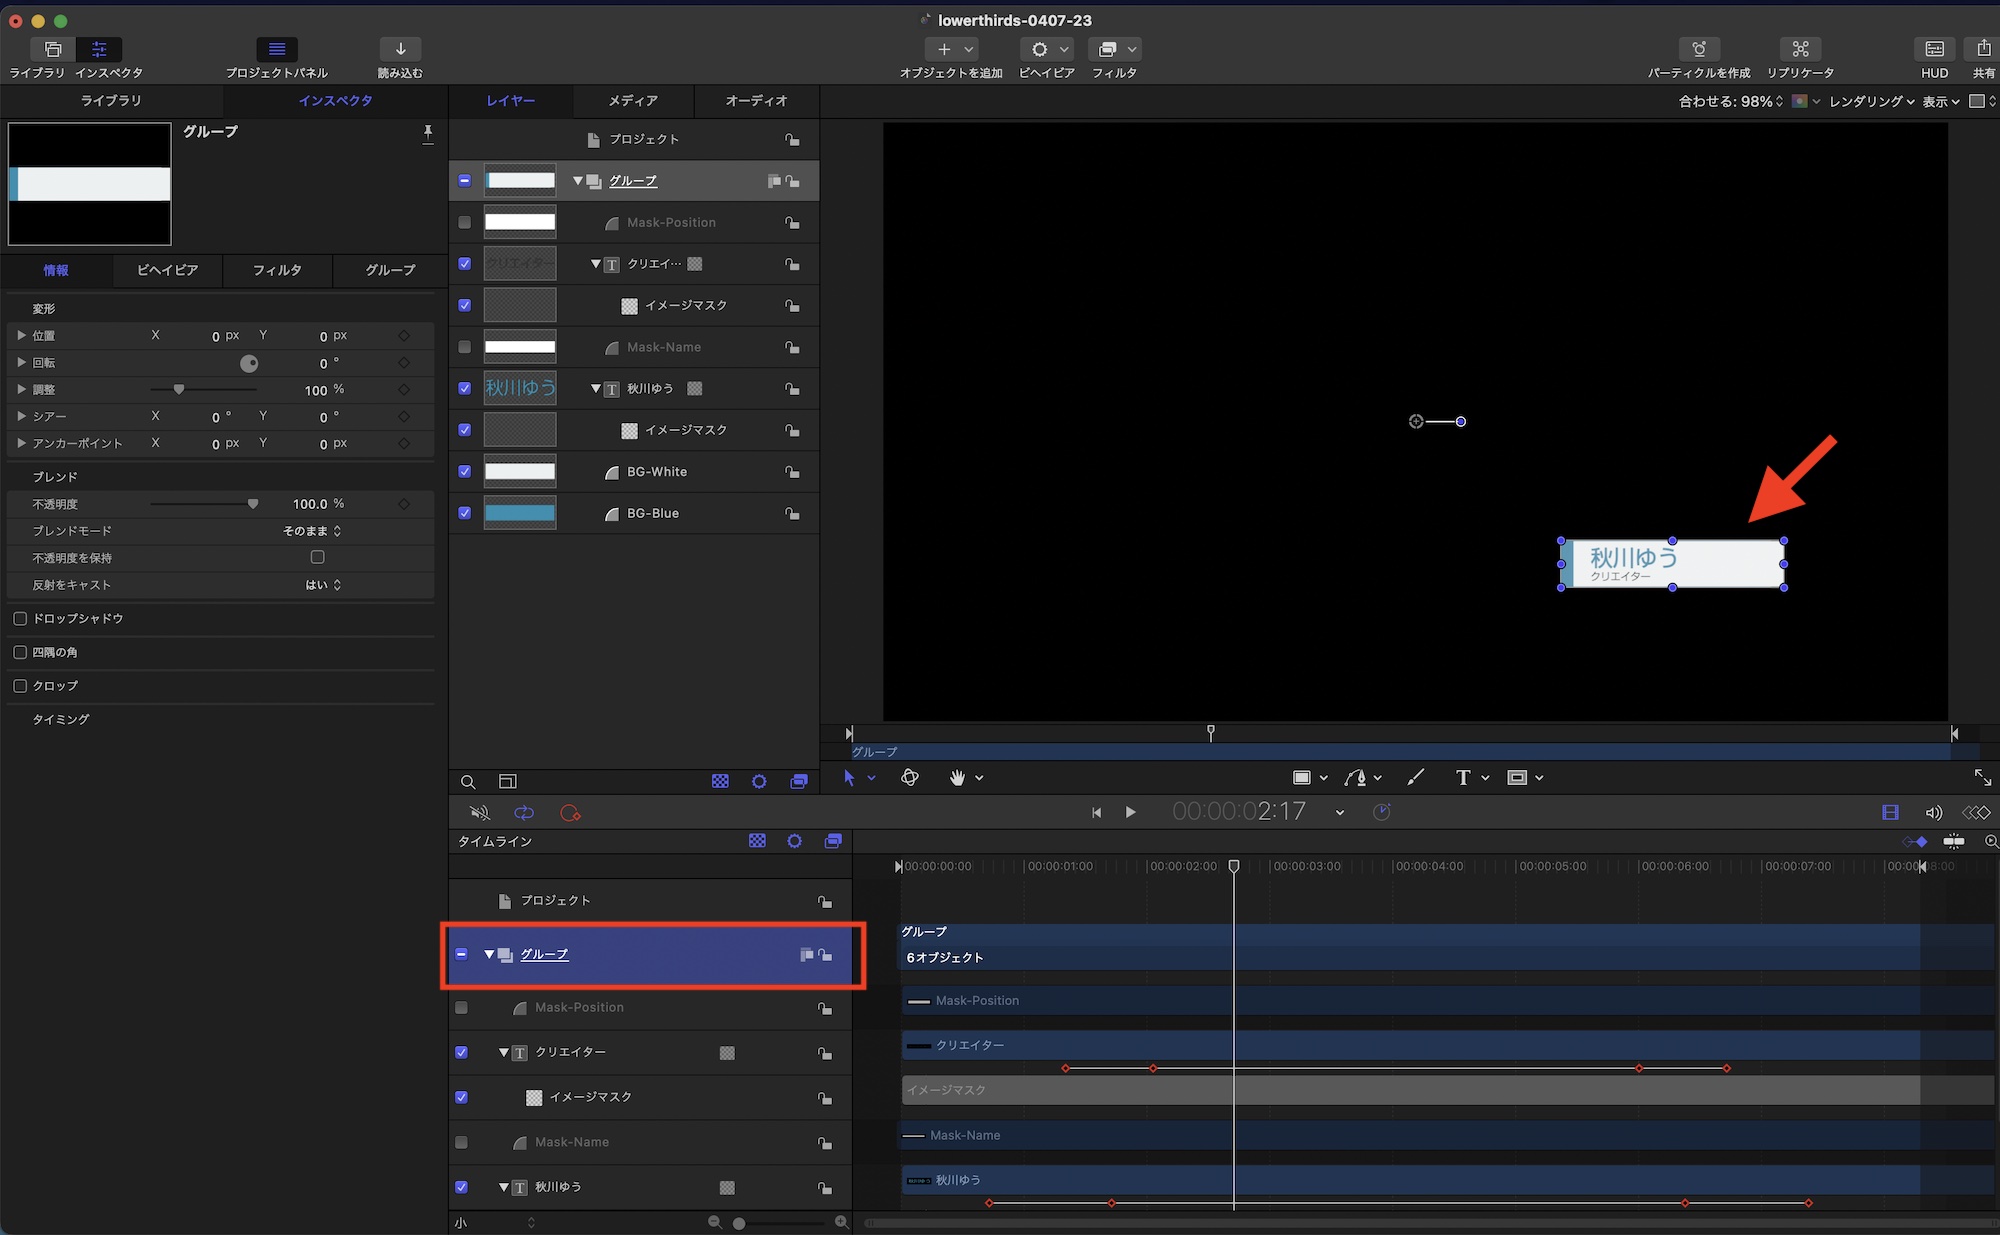Click the HUD toolbar icon
This screenshot has height=1235, width=2000.
[x=1934, y=49]
